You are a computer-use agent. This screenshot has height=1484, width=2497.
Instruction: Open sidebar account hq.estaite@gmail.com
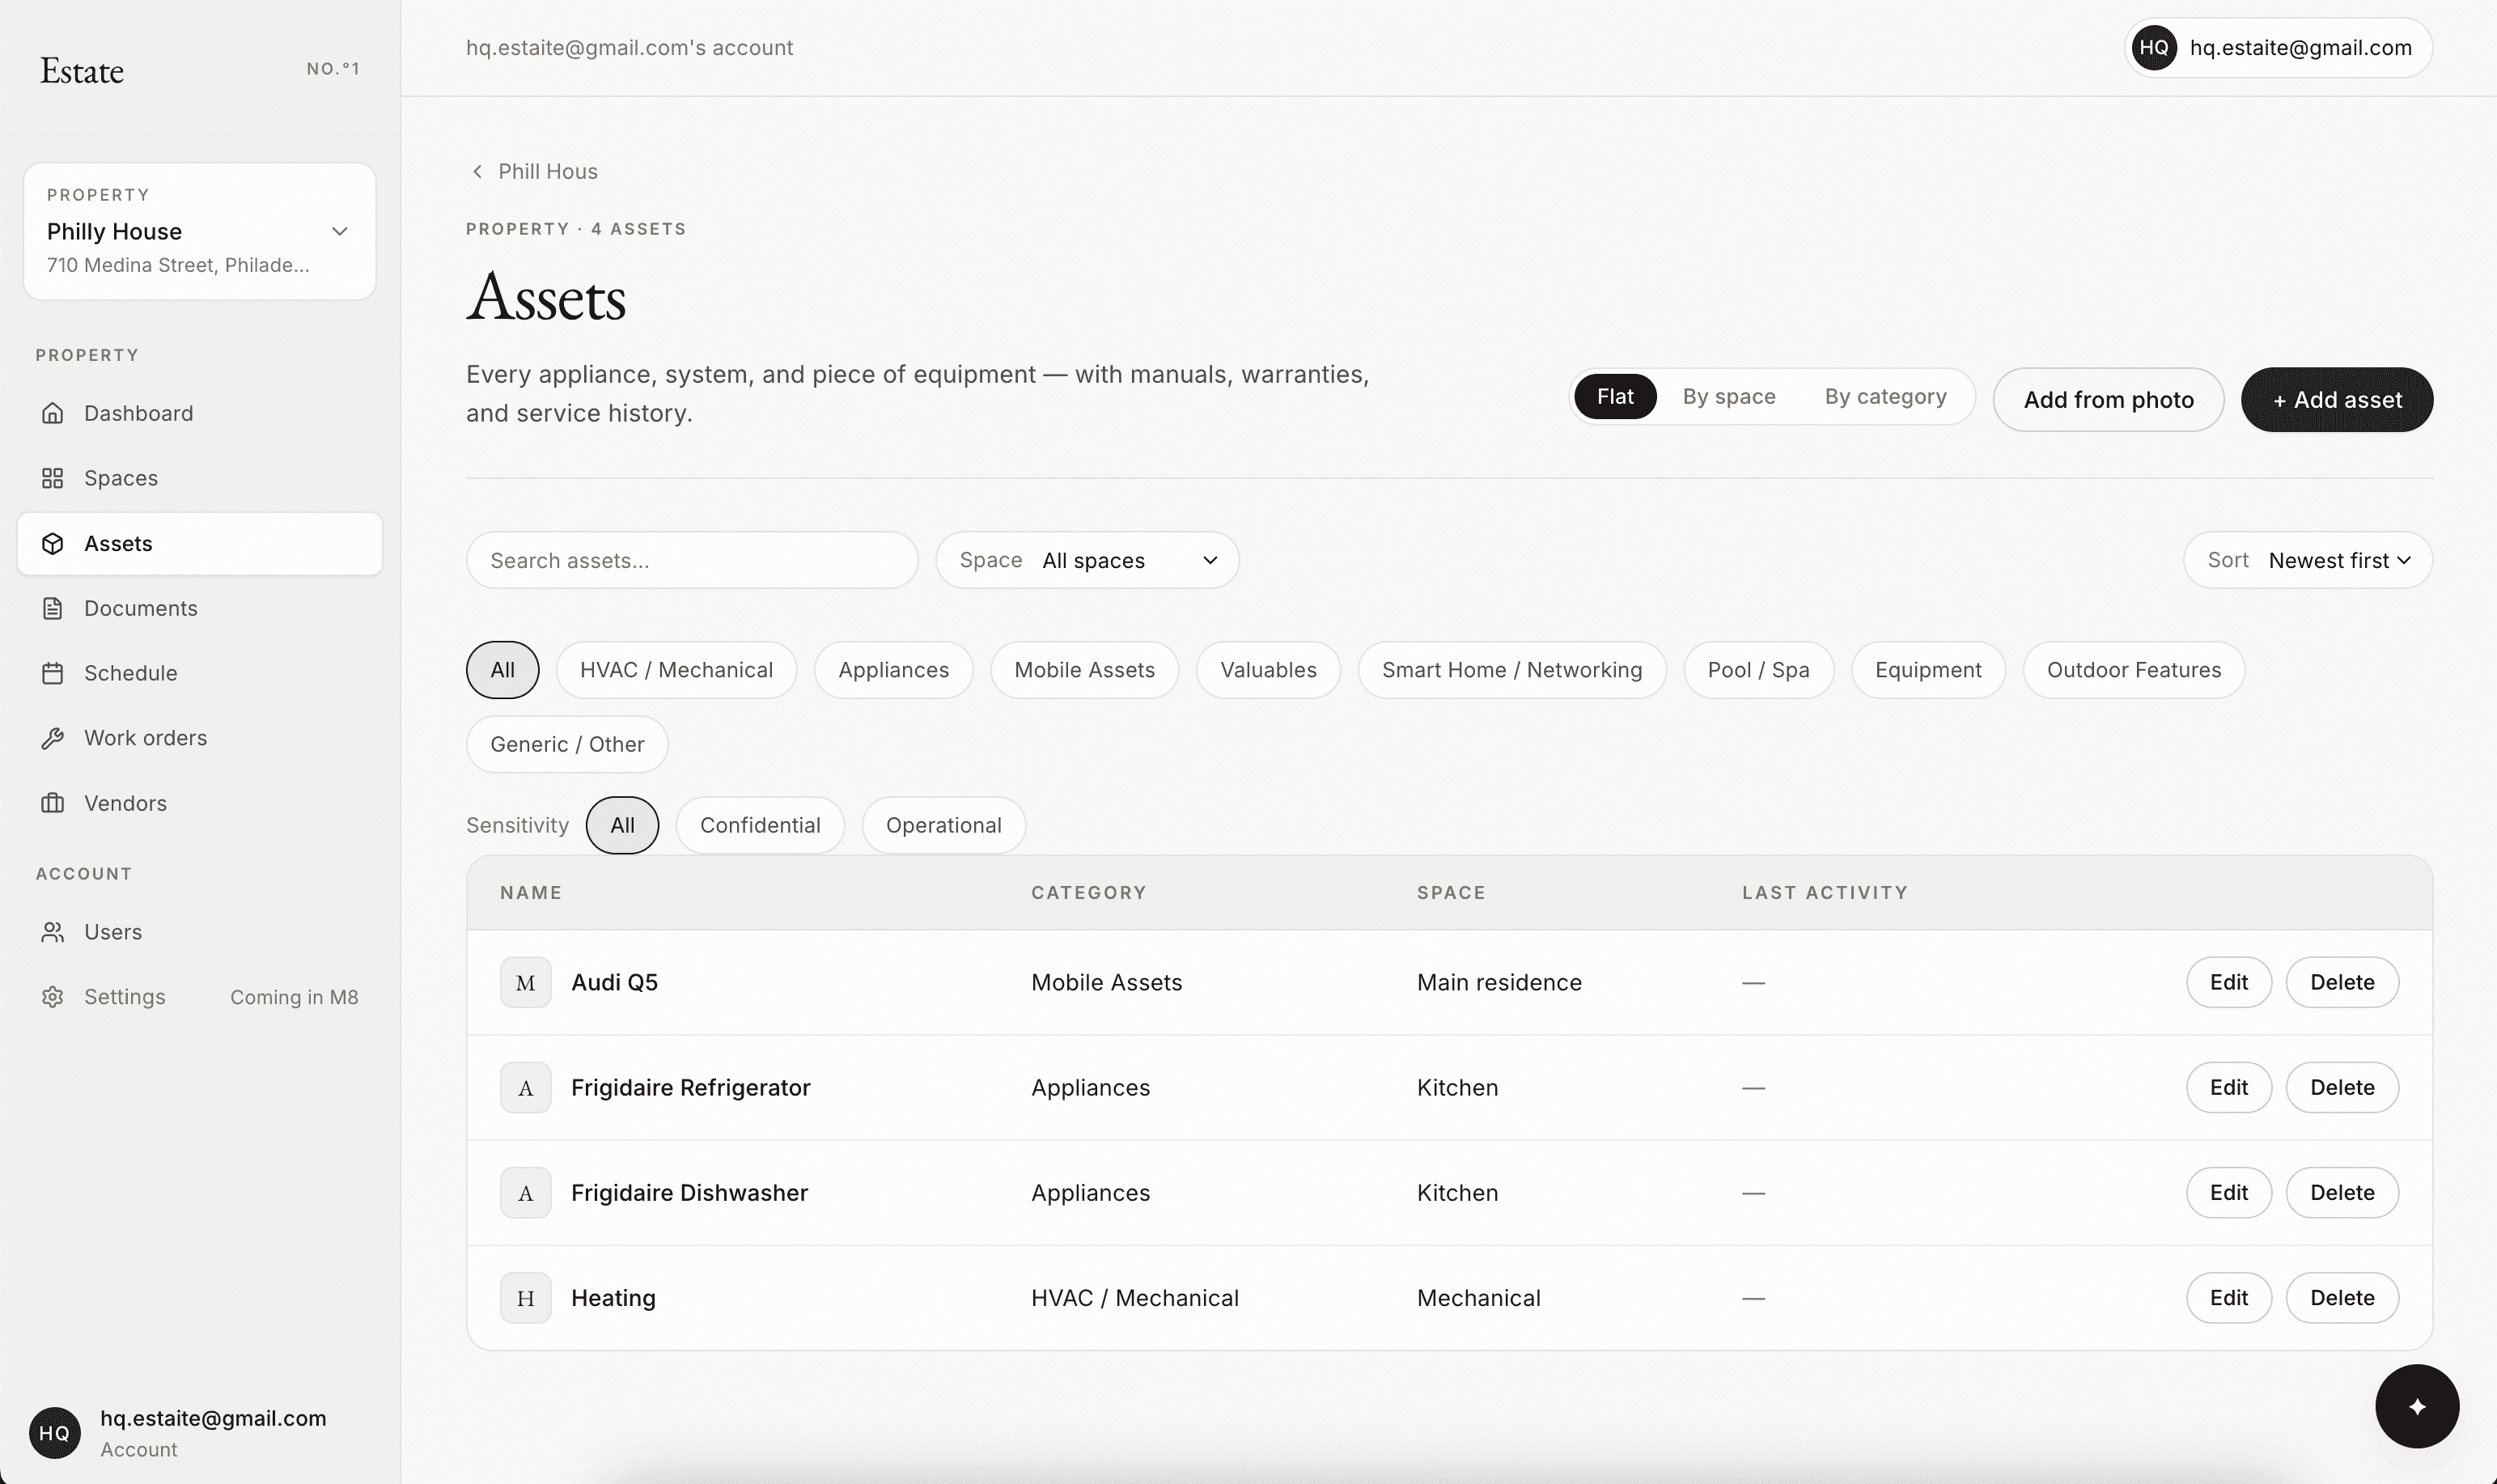coord(200,1433)
